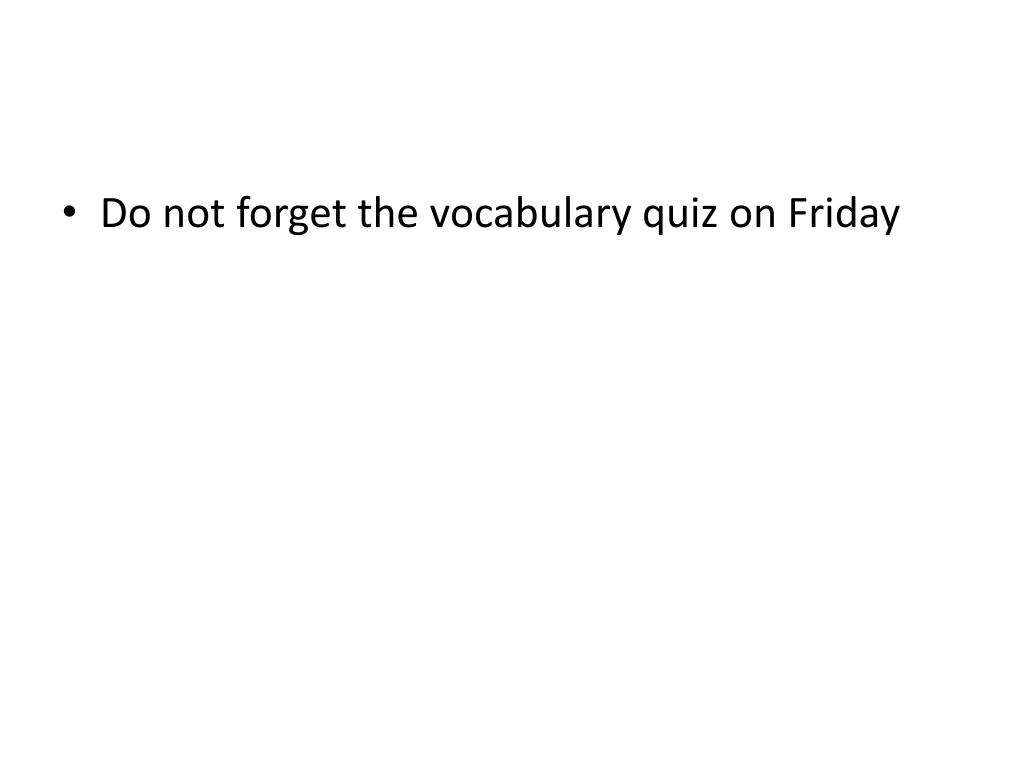
Task: Select the word "Do" in the bullet
Action: pyautogui.click(x=125, y=213)
